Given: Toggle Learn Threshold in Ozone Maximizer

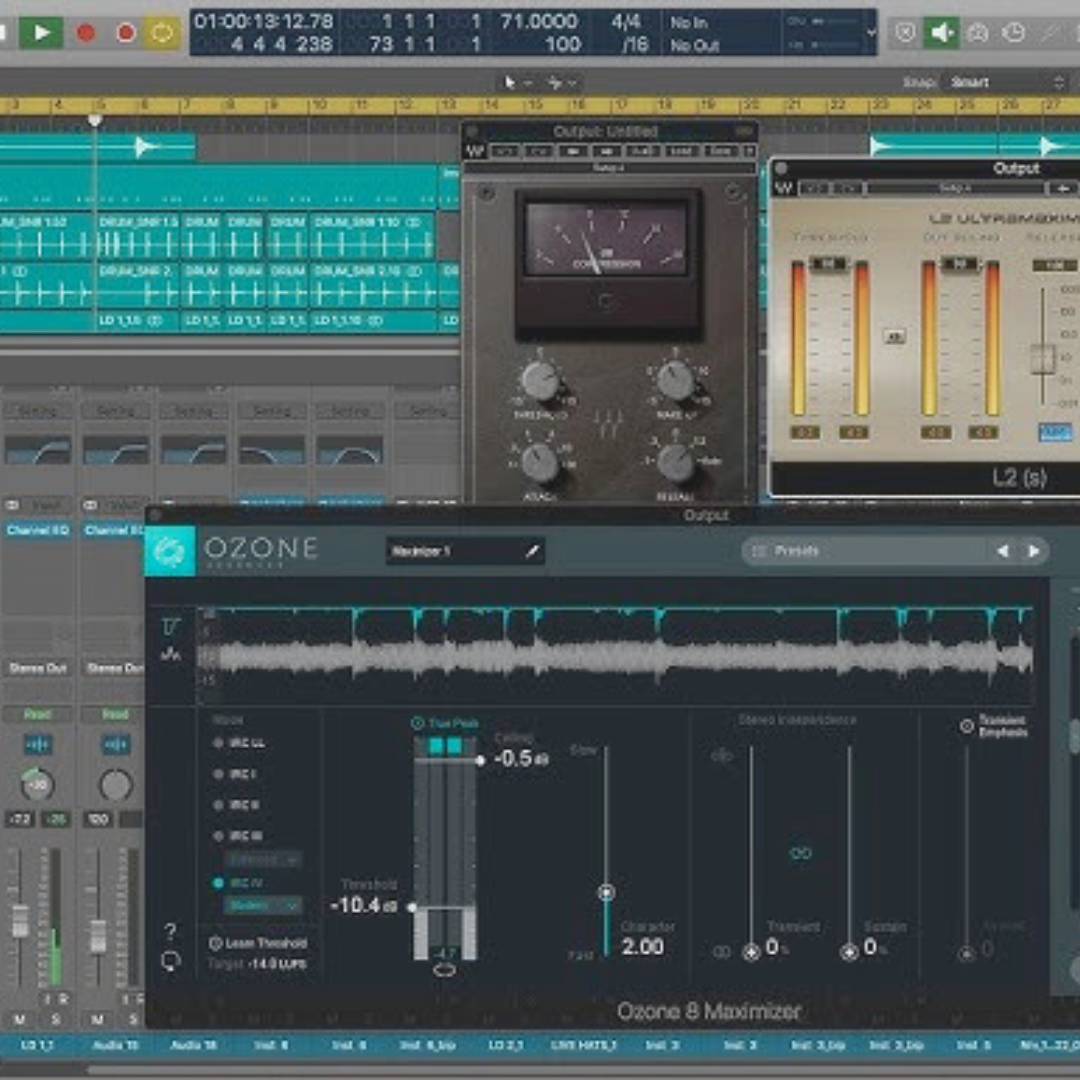Looking at the screenshot, I should tap(215, 943).
